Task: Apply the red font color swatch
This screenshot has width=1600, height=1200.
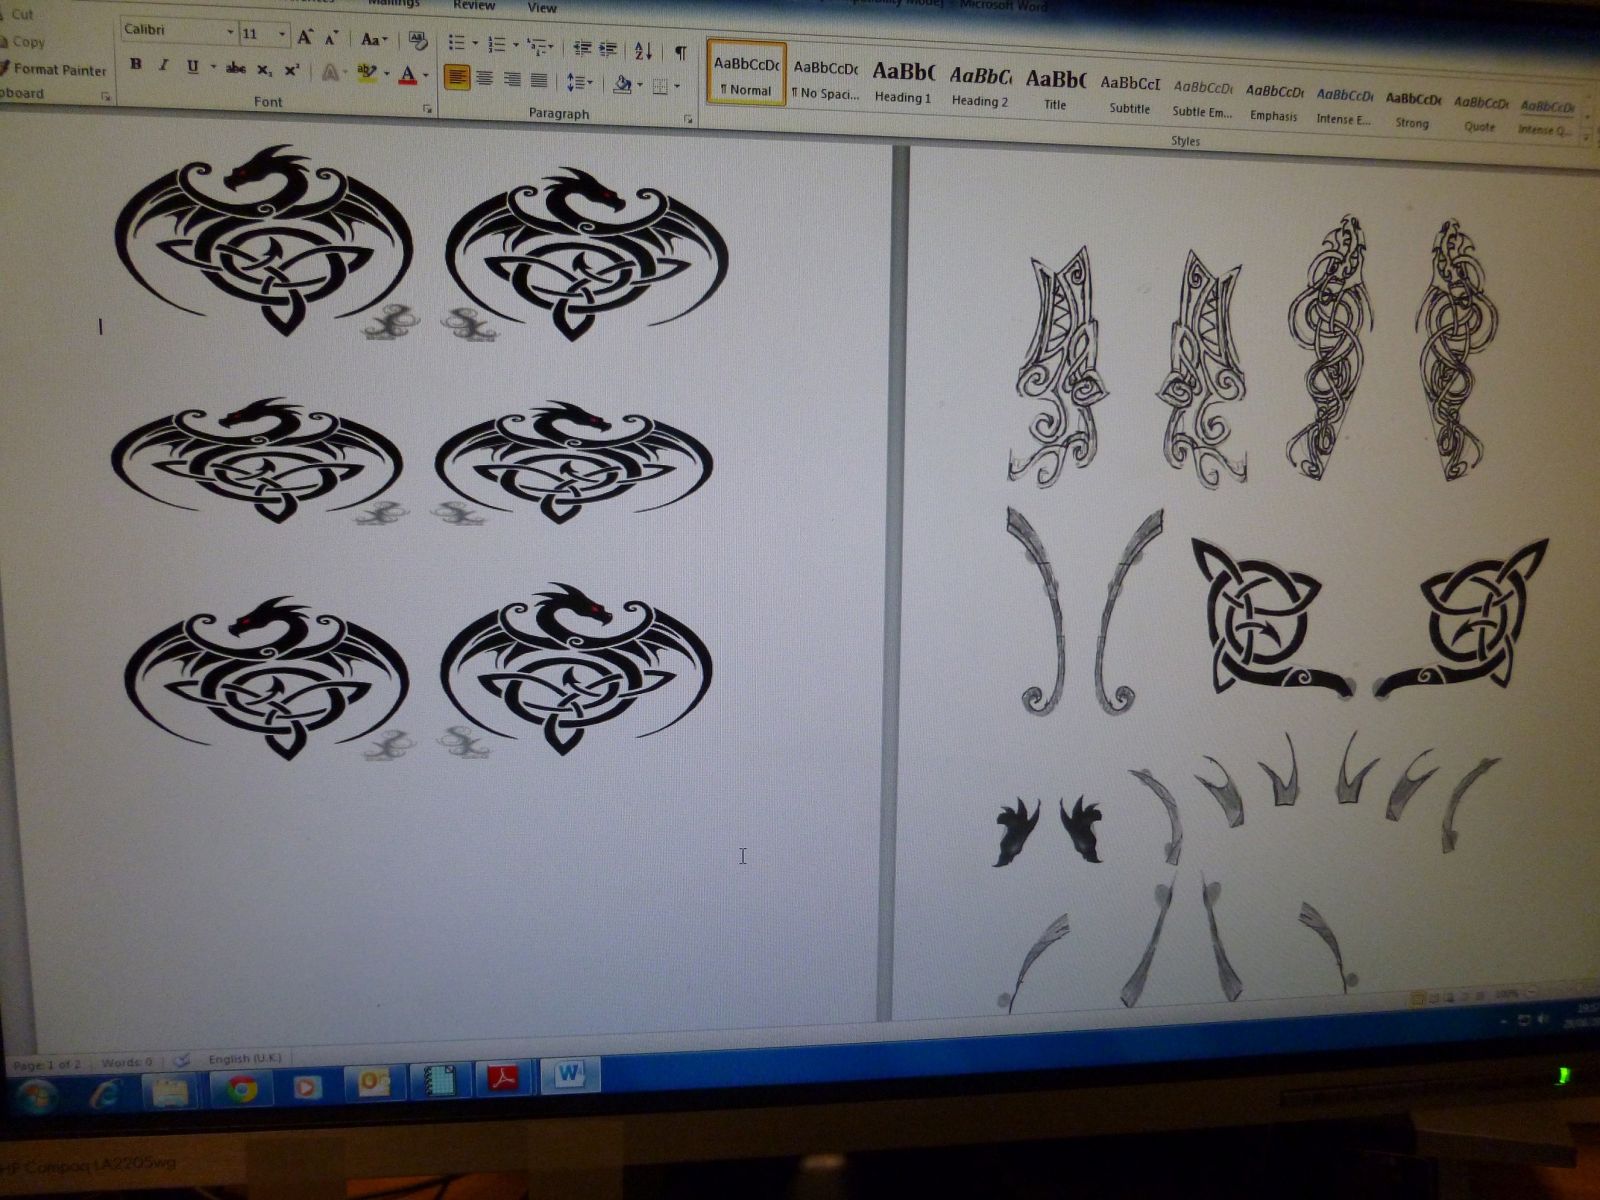Action: tap(408, 75)
